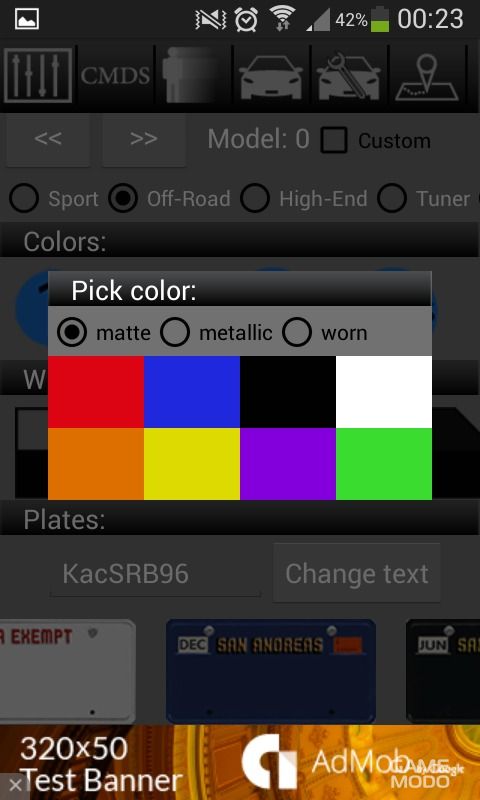The image size is (480, 800).
Task: Go to next model with >> button
Action: (143, 139)
